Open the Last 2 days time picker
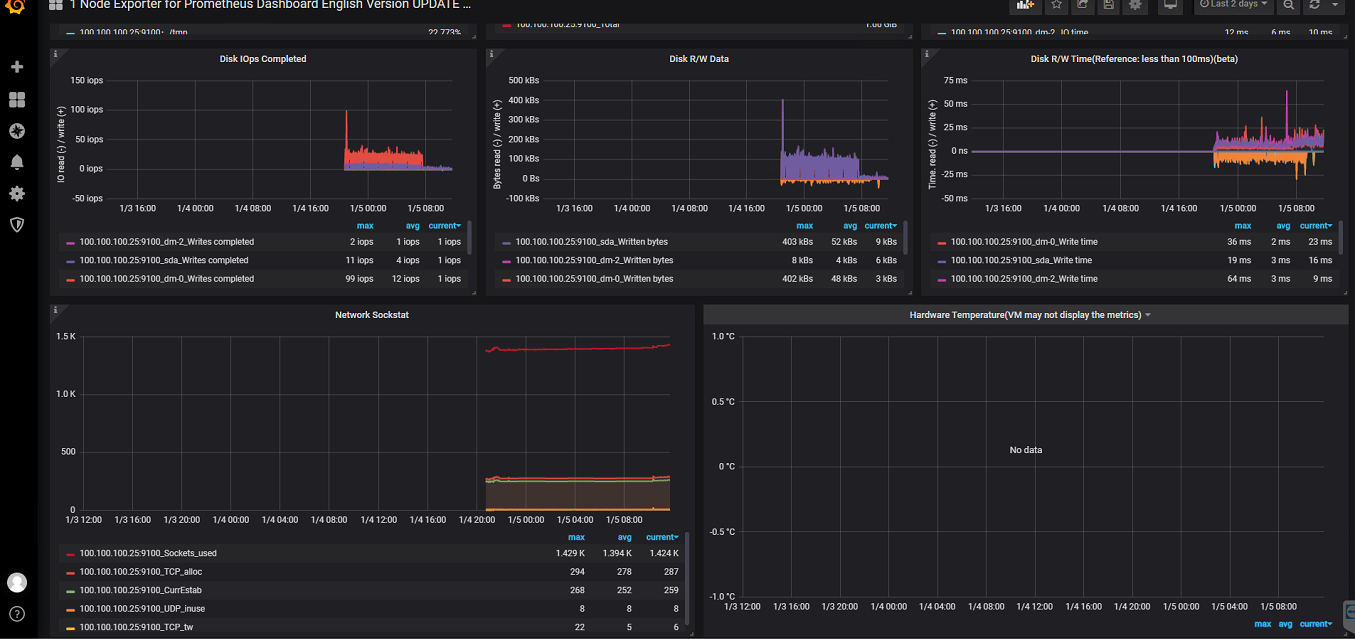Image resolution: width=1355 pixels, height=639 pixels. pyautogui.click(x=1233, y=6)
